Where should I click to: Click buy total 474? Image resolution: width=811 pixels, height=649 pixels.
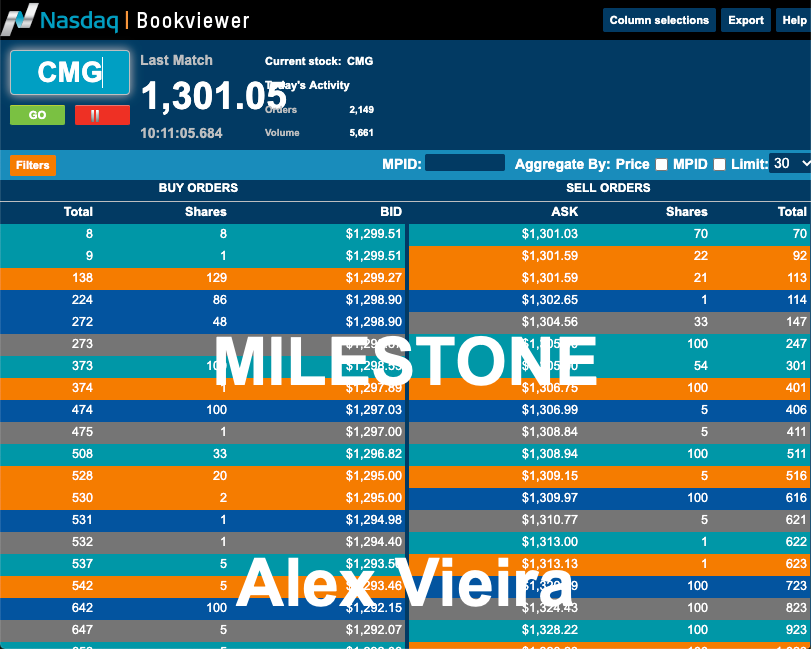[x=82, y=410]
